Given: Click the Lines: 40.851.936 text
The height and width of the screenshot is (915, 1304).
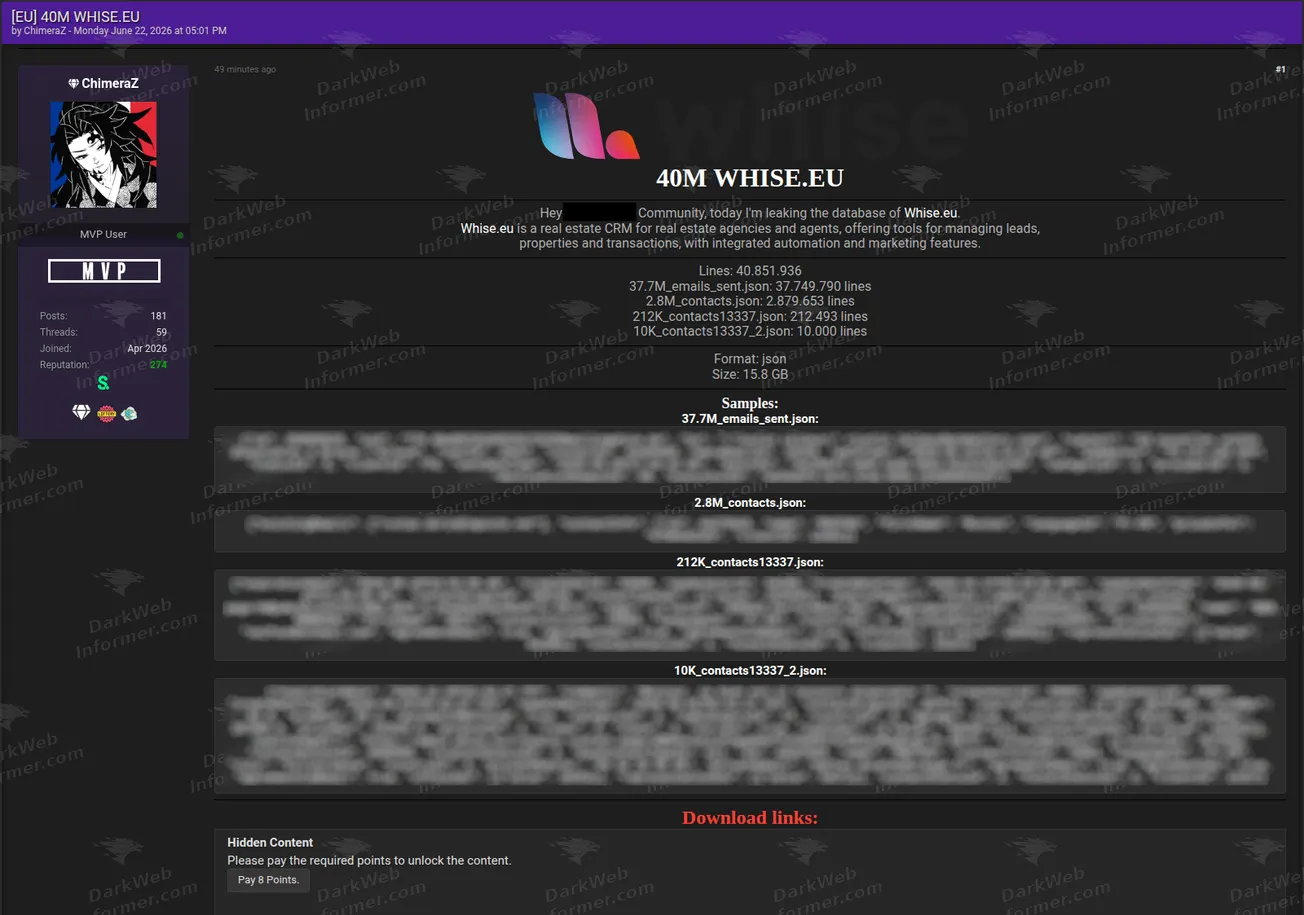Looking at the screenshot, I should pos(750,271).
